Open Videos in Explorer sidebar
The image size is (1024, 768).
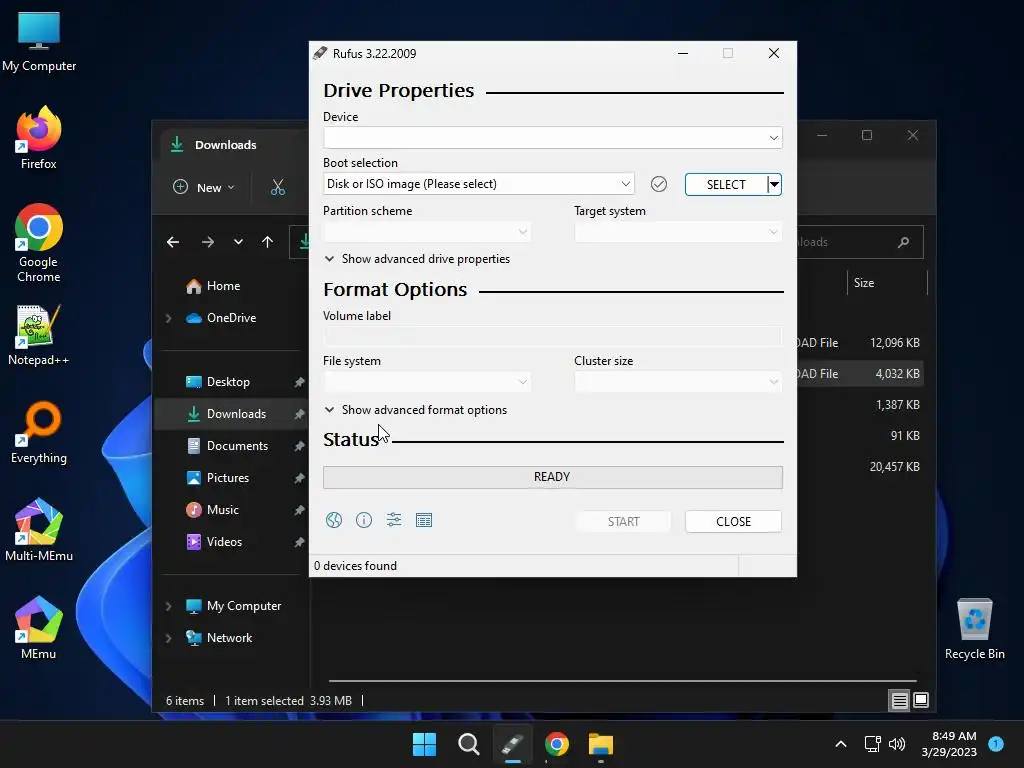click(224, 542)
